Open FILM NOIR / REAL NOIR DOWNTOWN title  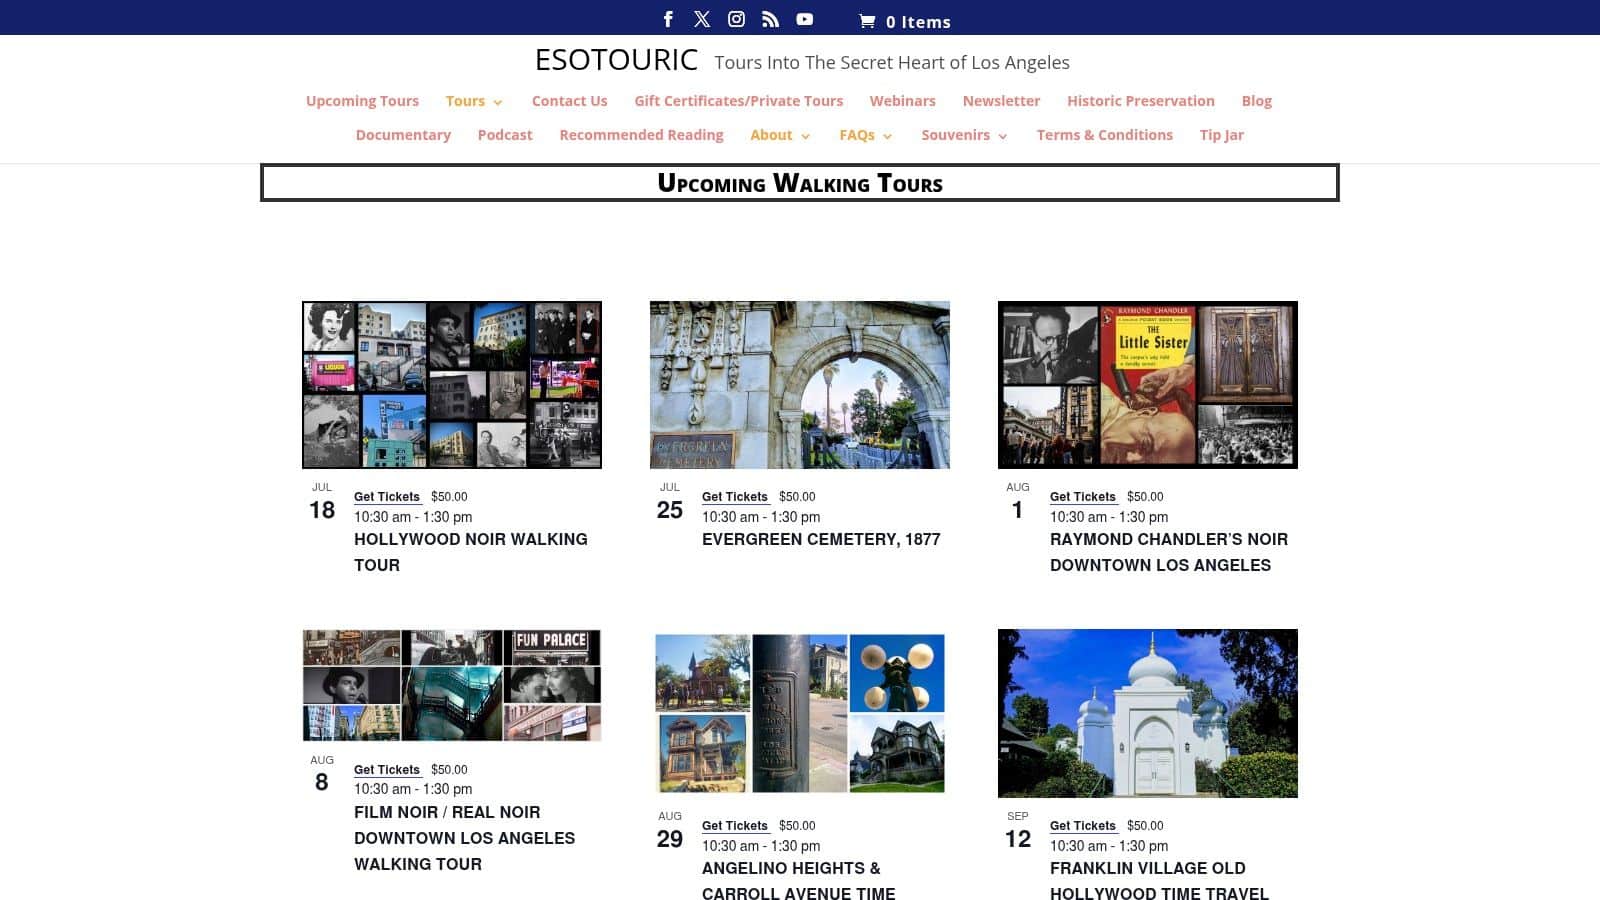(x=464, y=838)
